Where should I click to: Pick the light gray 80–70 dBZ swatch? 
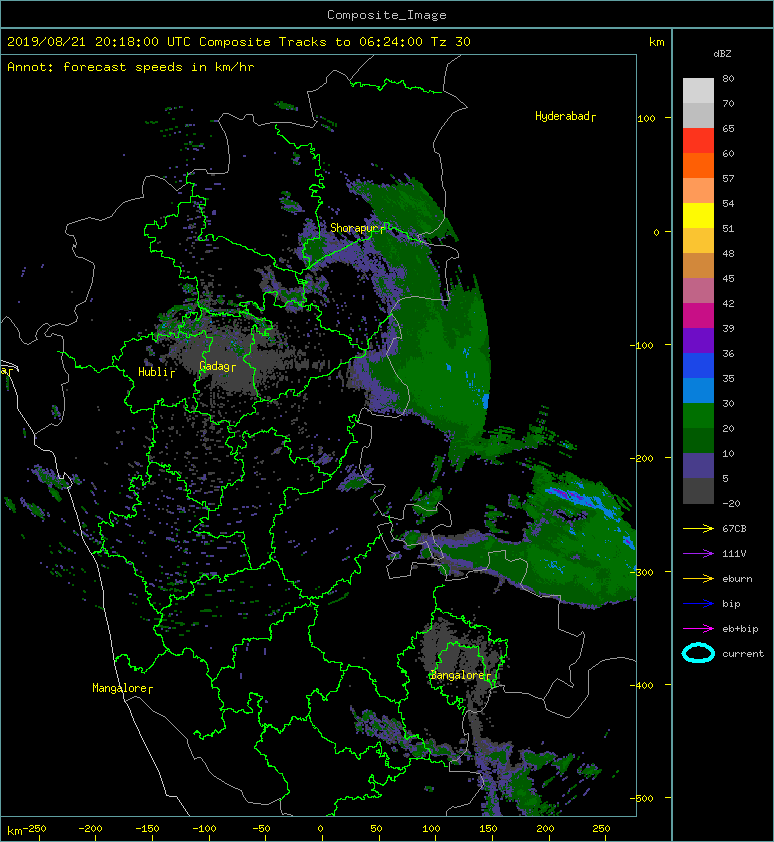pyautogui.click(x=698, y=91)
